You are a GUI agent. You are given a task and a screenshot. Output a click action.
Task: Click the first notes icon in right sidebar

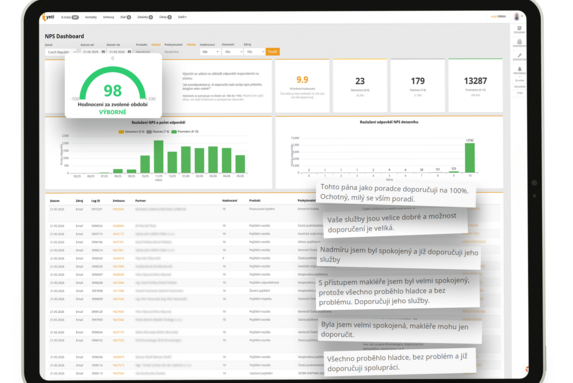[519, 28]
